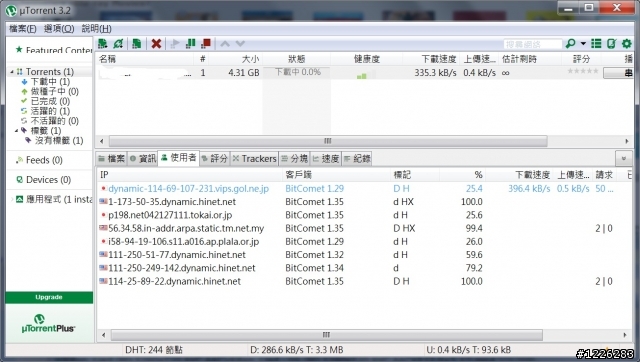Viewport: 640px width, 362px height.
Task: Select Torrents (1) in sidebar
Action: point(50,71)
